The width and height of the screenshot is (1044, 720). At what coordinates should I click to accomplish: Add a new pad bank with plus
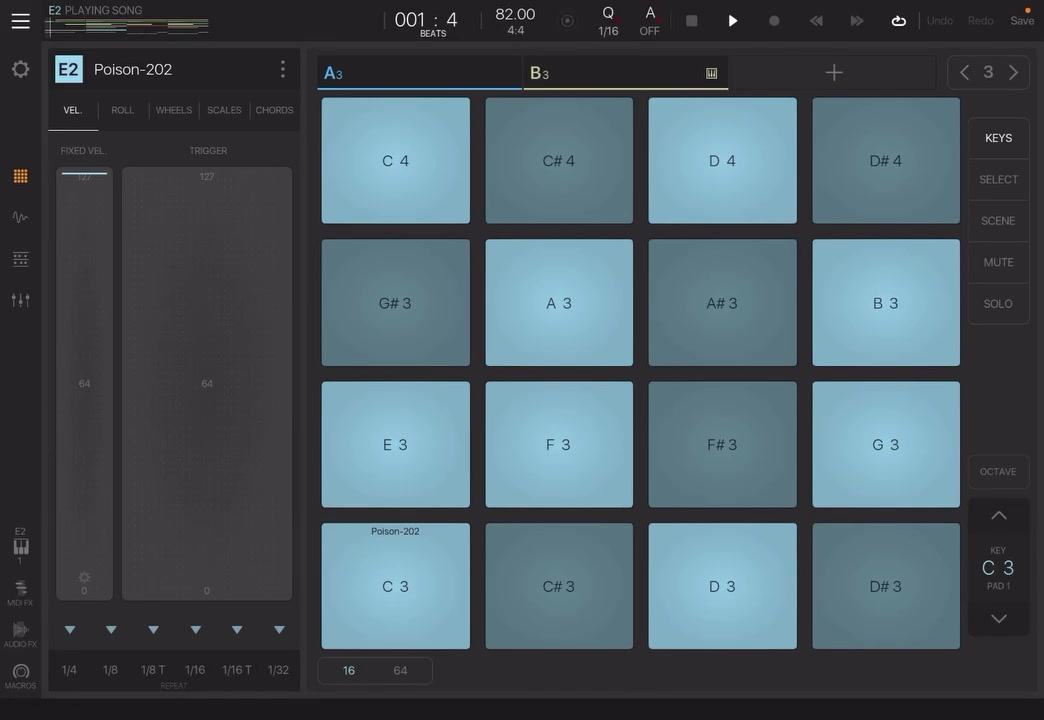834,73
